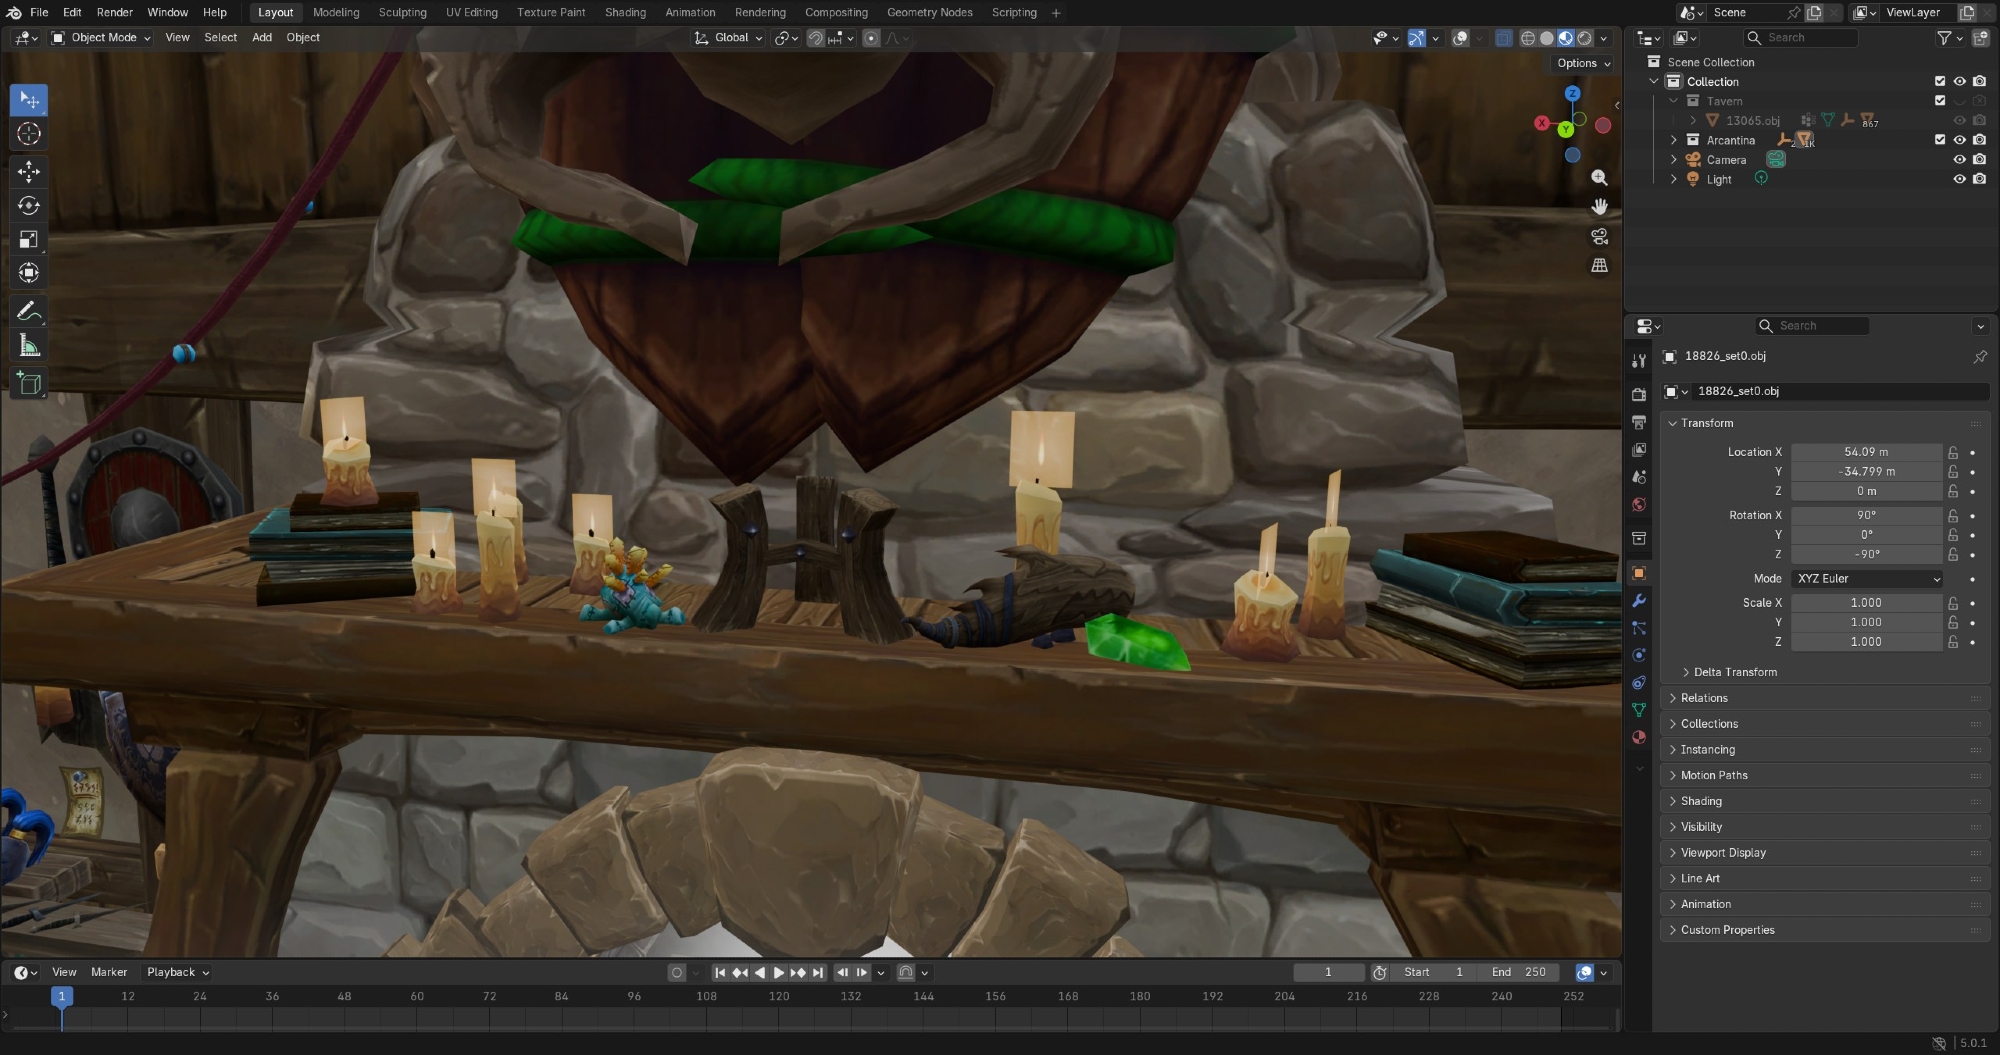Click the Location X value field

click(1865, 452)
